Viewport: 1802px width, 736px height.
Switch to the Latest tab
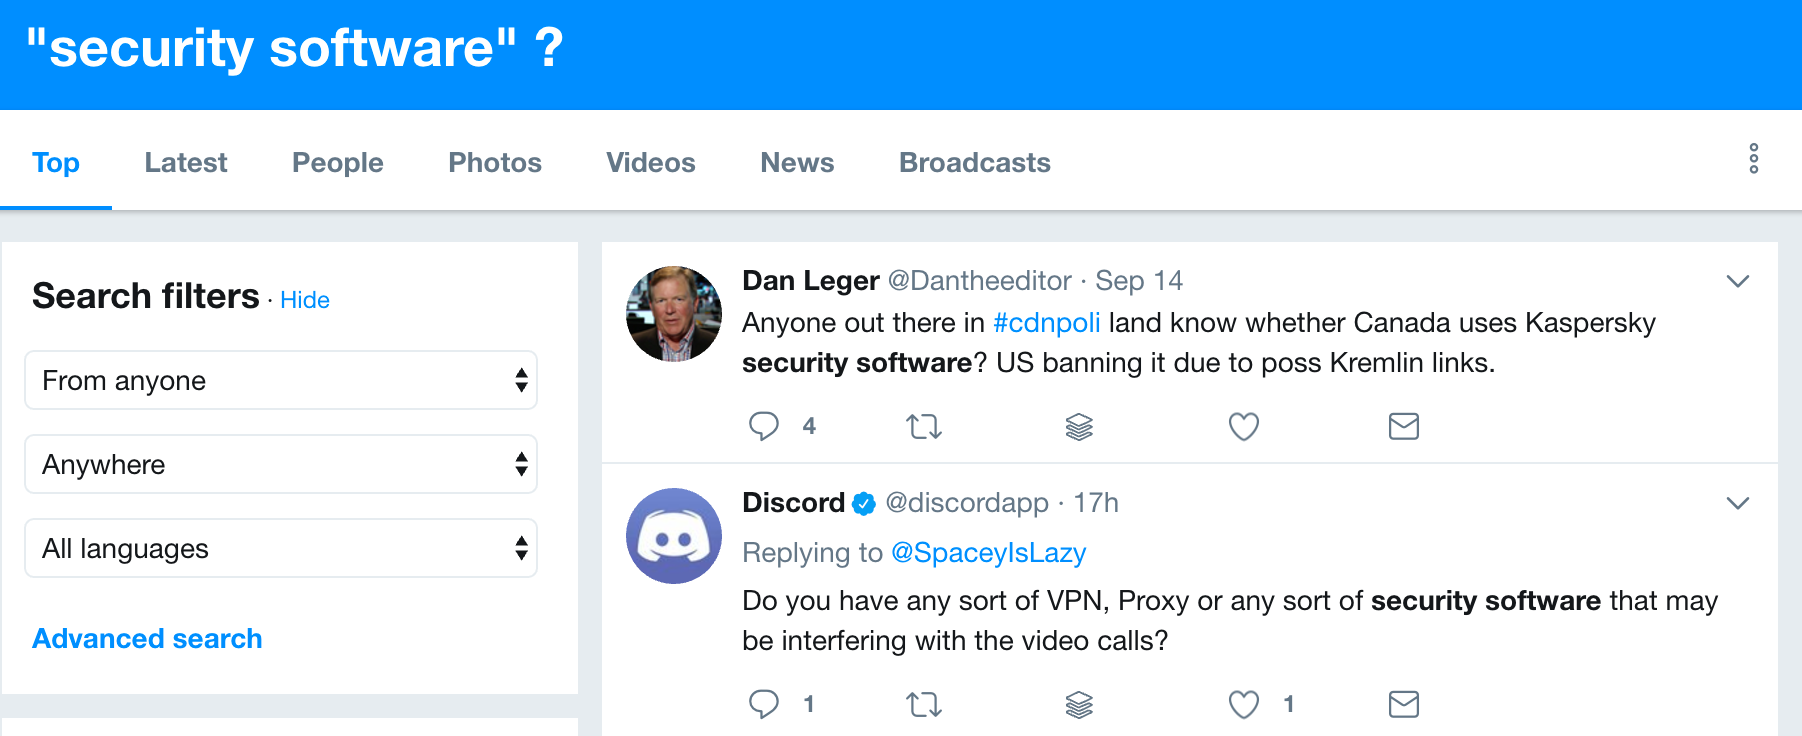(186, 162)
